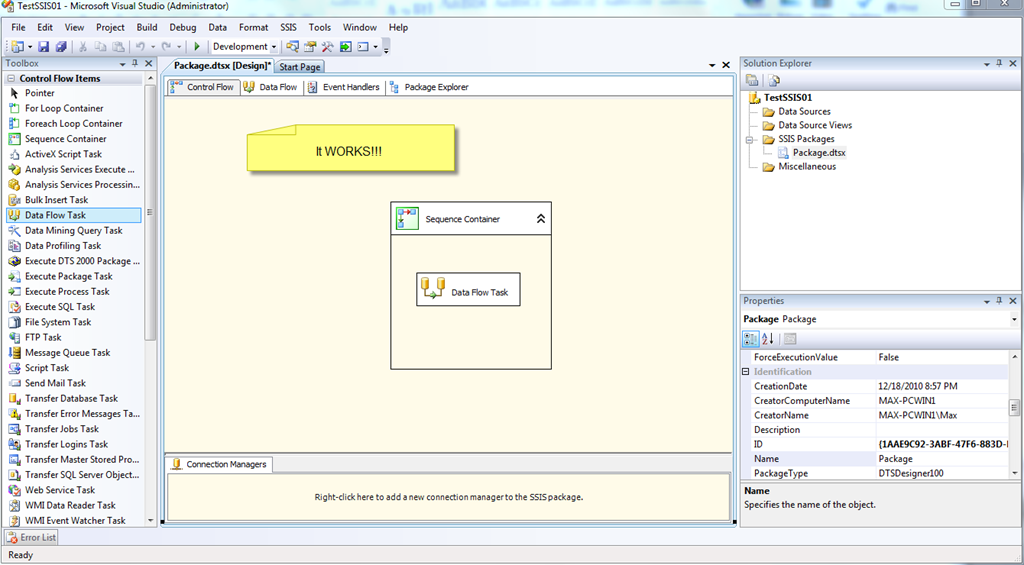Screen dimensions: 1024x565
Task: Collapse the SSIS Packages tree node
Action: coord(748,139)
